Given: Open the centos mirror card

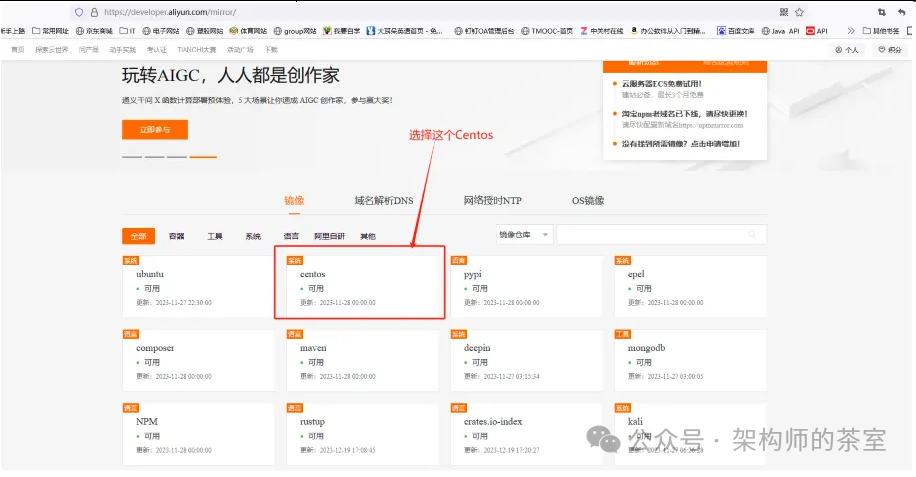Looking at the screenshot, I should (x=362, y=287).
